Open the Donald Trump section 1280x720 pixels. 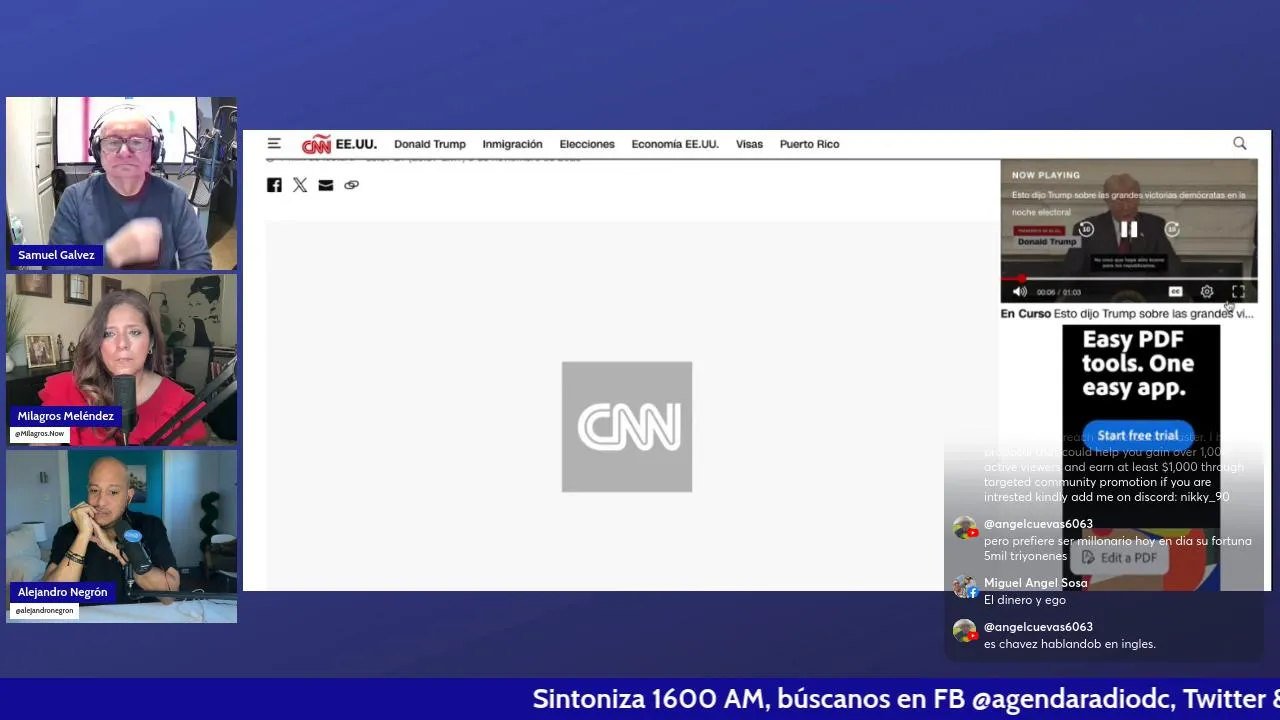coord(430,144)
